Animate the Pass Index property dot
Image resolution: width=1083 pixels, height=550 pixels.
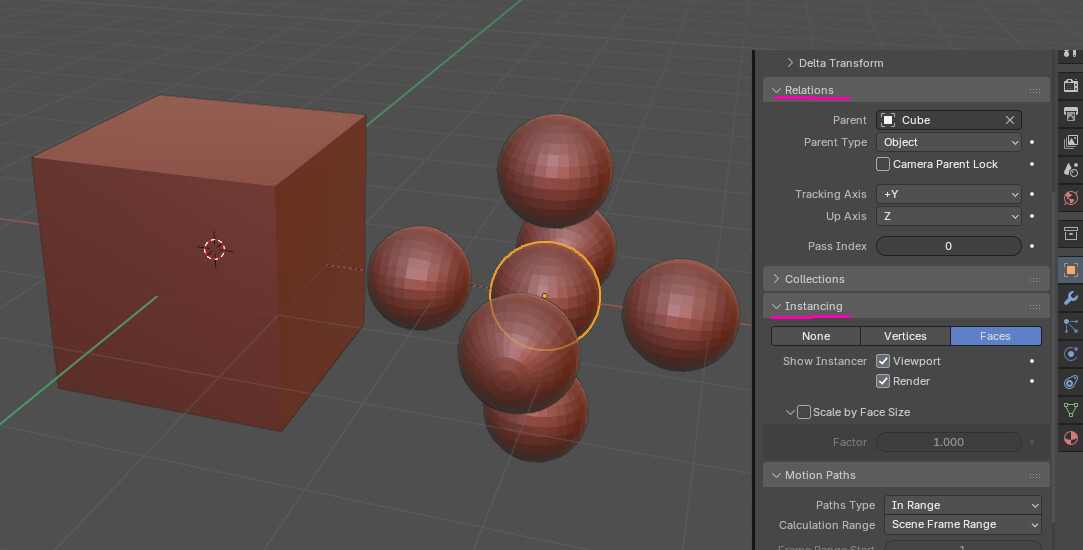[1032, 246]
